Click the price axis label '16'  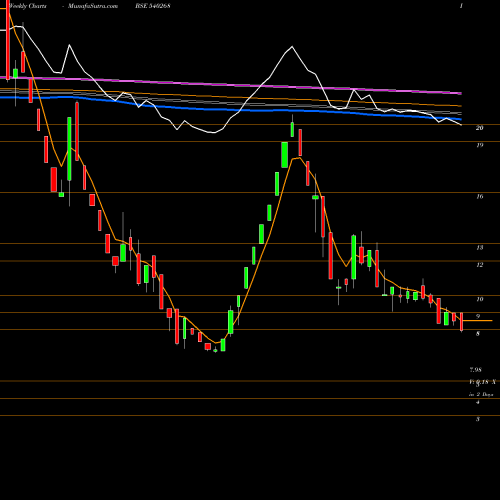pyautogui.click(x=479, y=196)
